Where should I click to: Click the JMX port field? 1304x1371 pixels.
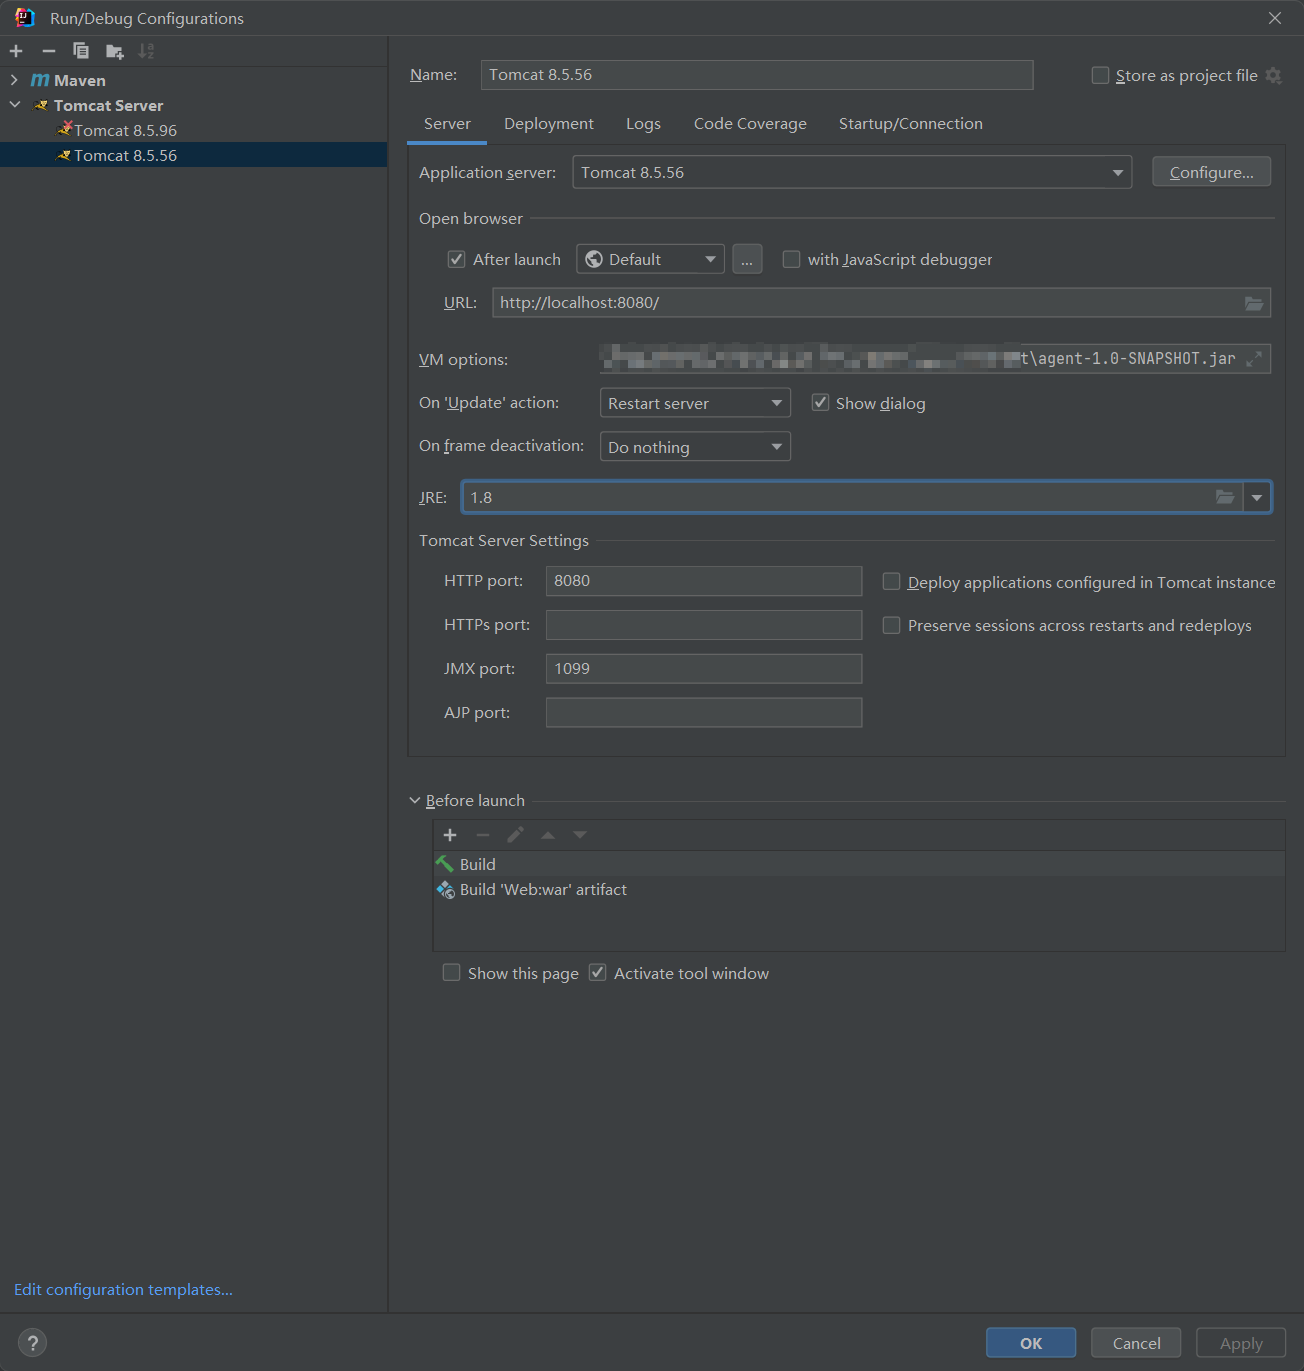(x=704, y=669)
